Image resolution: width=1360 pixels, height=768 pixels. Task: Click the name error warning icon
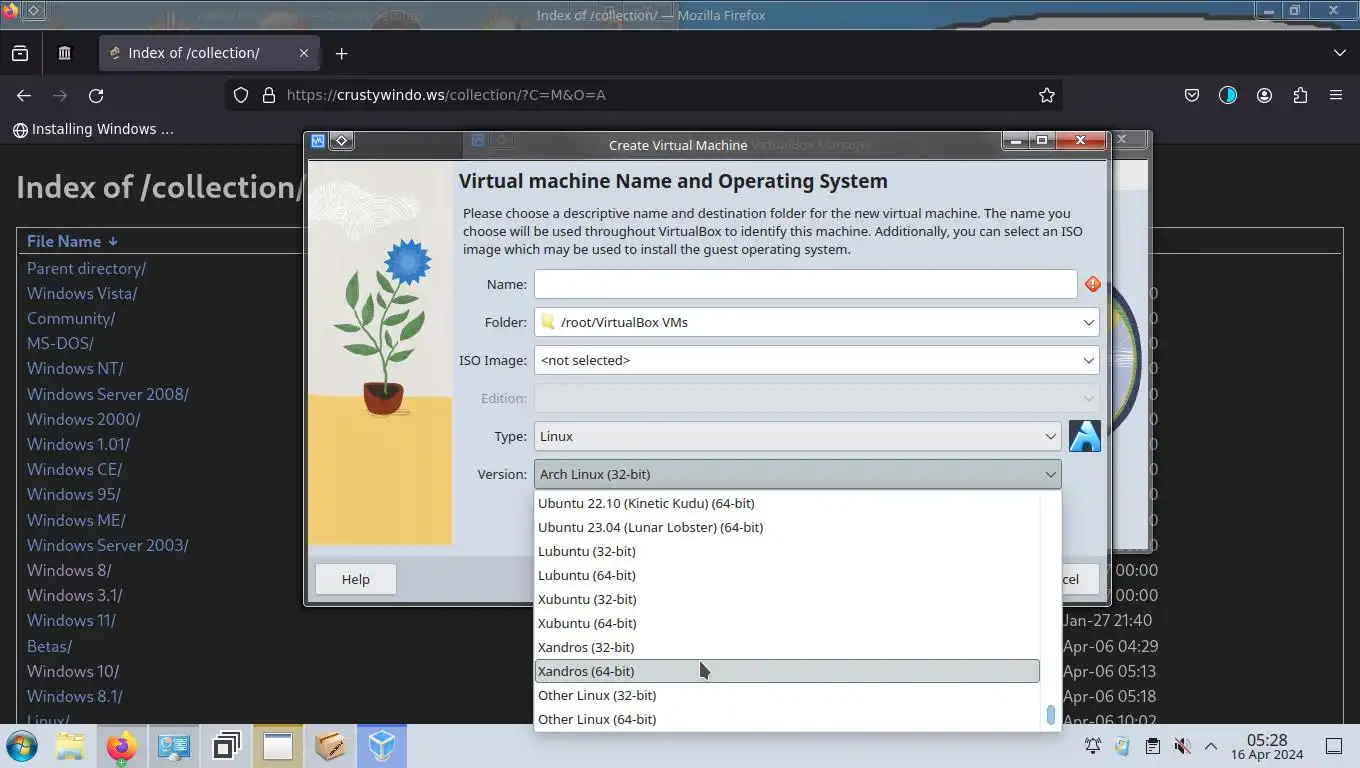[x=1093, y=284]
